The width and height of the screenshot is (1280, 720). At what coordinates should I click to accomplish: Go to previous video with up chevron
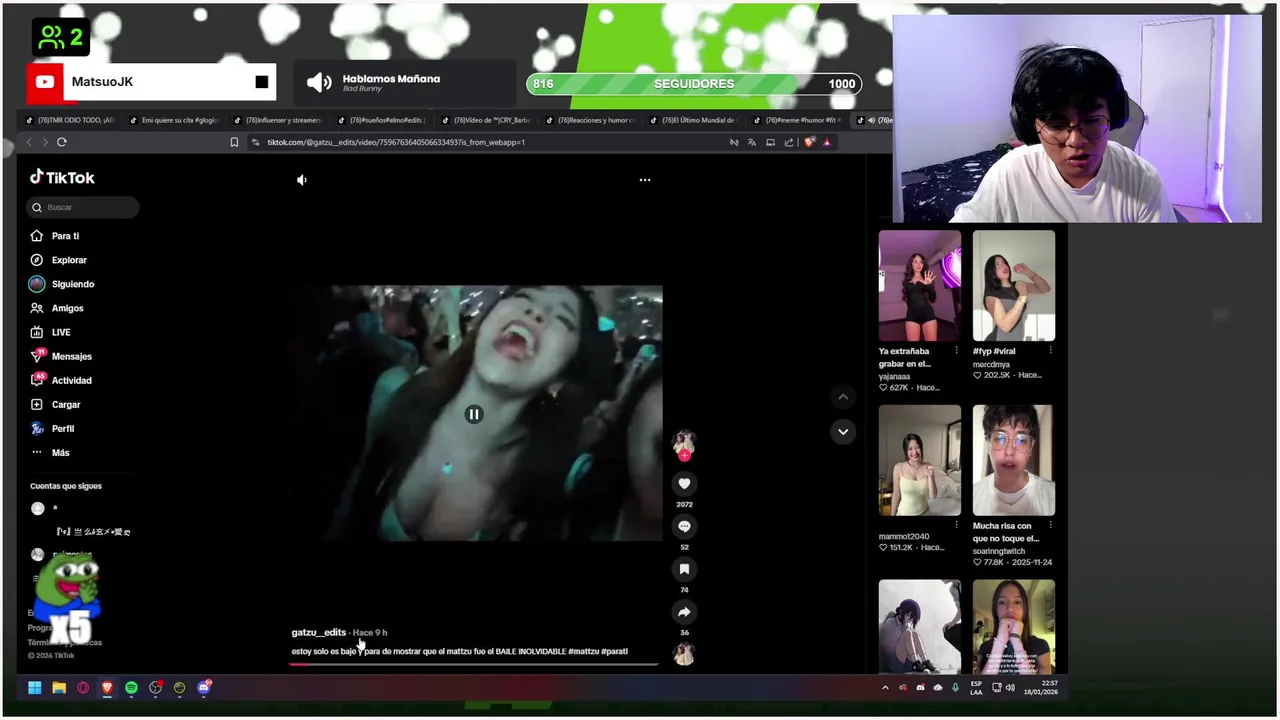[843, 397]
